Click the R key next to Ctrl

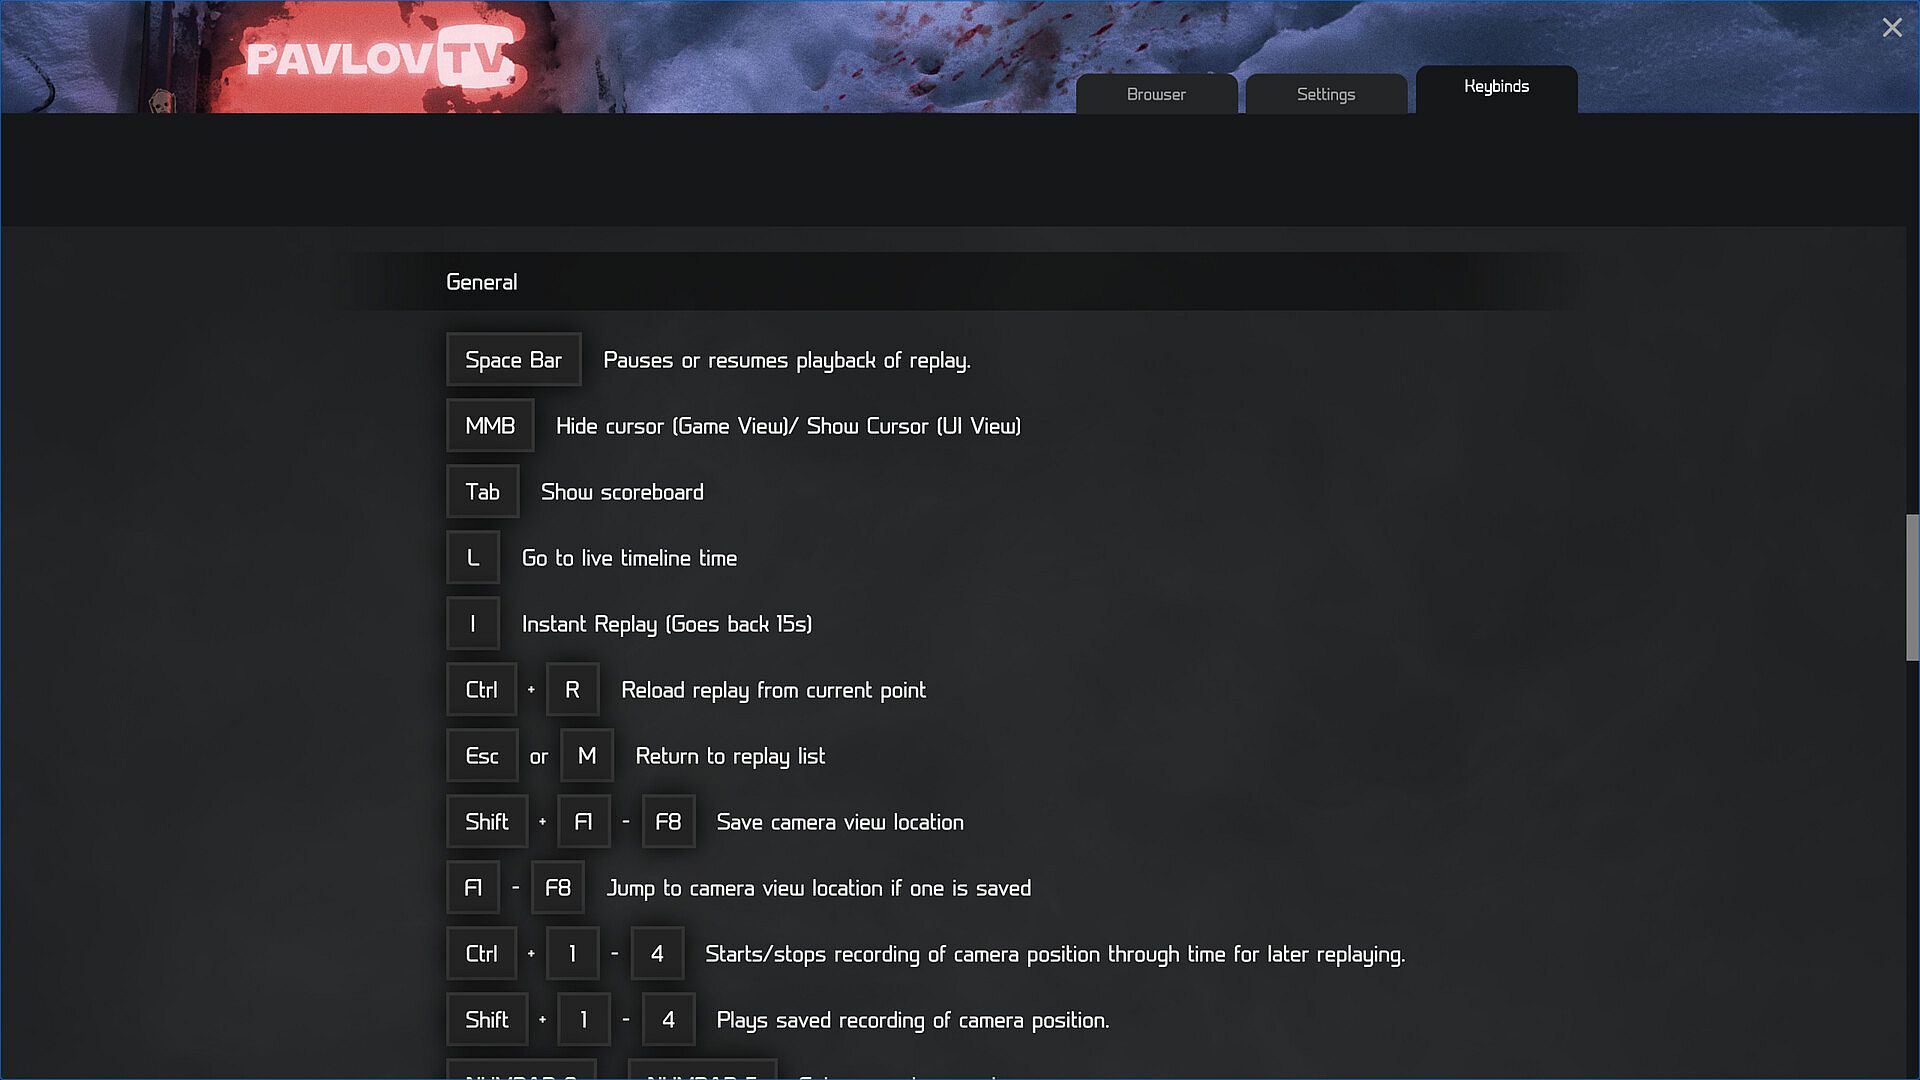[572, 690]
